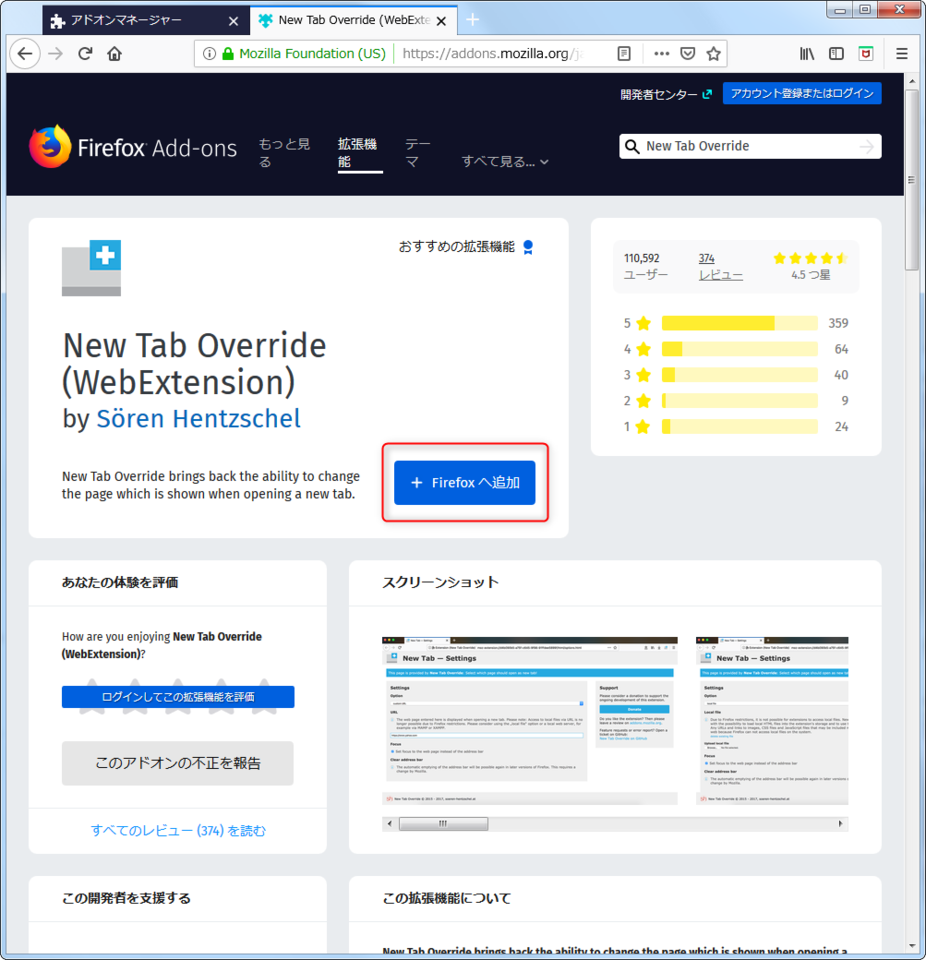The image size is (926, 960).
Task: Open reader view icon in address bar
Action: click(624, 54)
